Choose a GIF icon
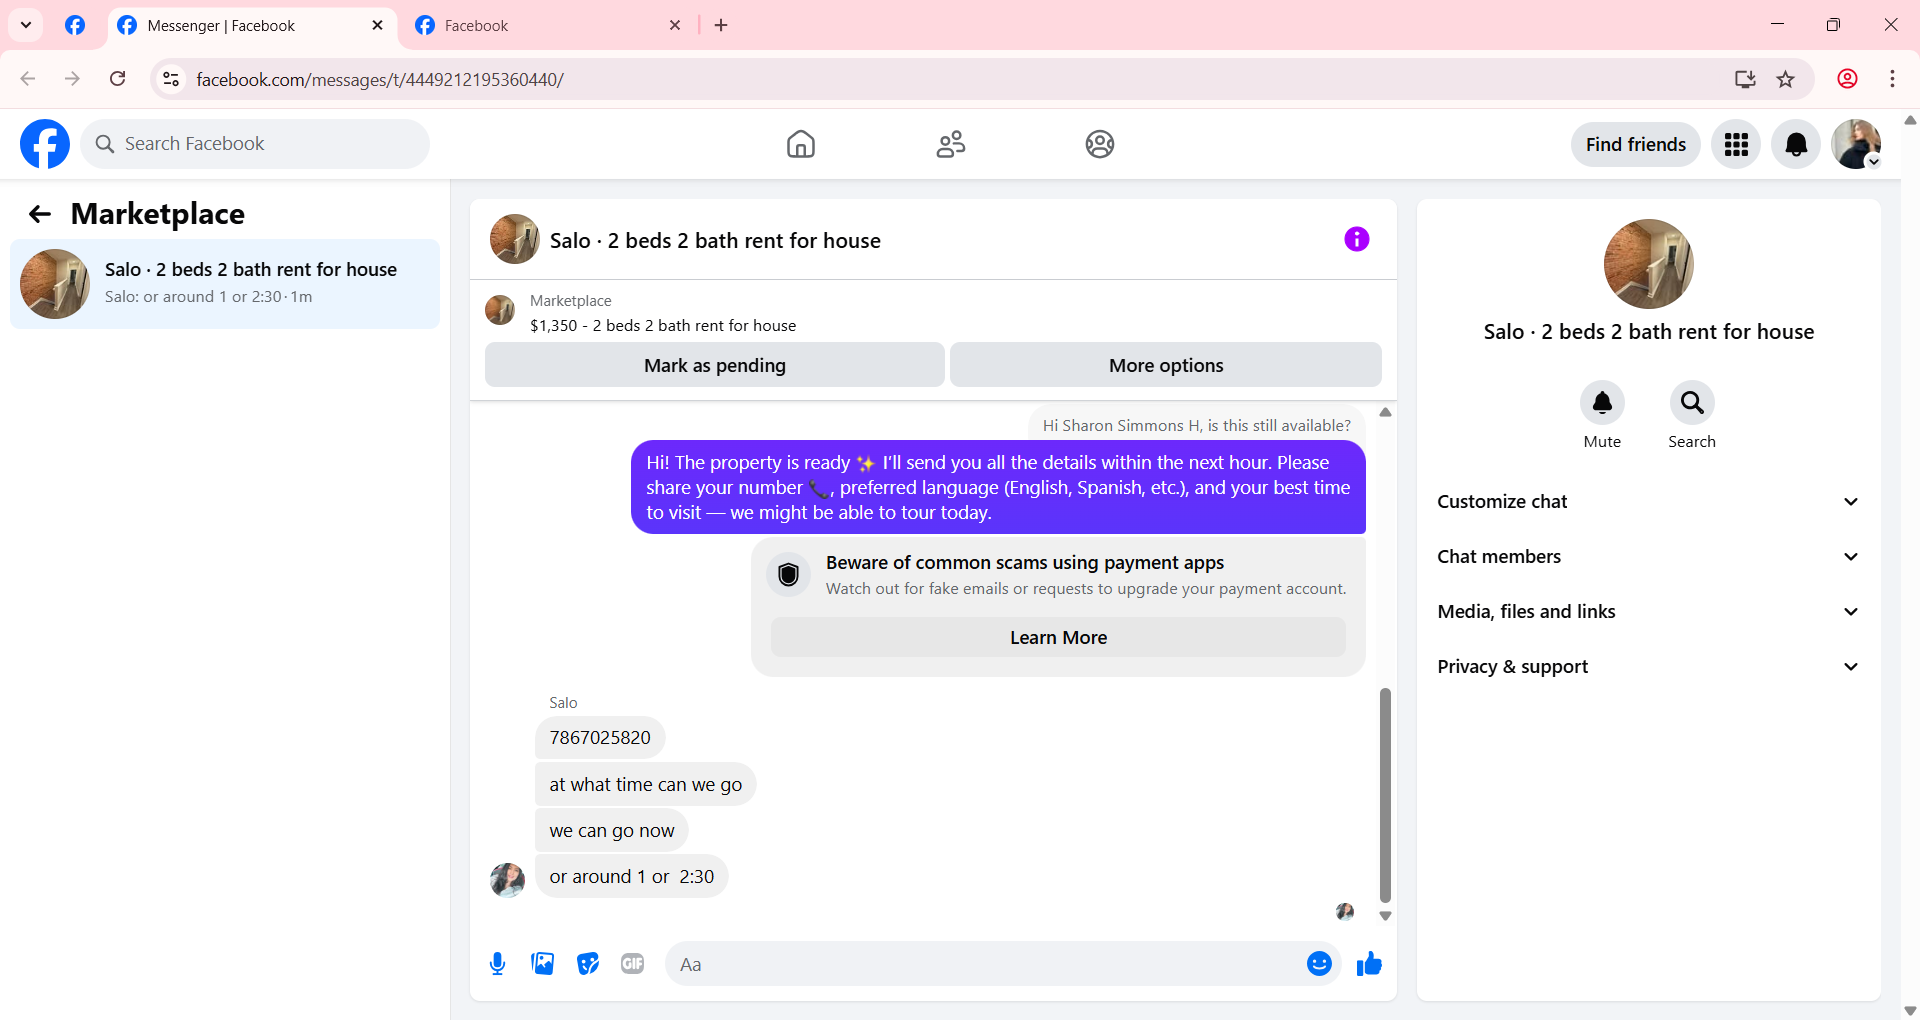Screen dimensions: 1920x1020 [x=632, y=964]
